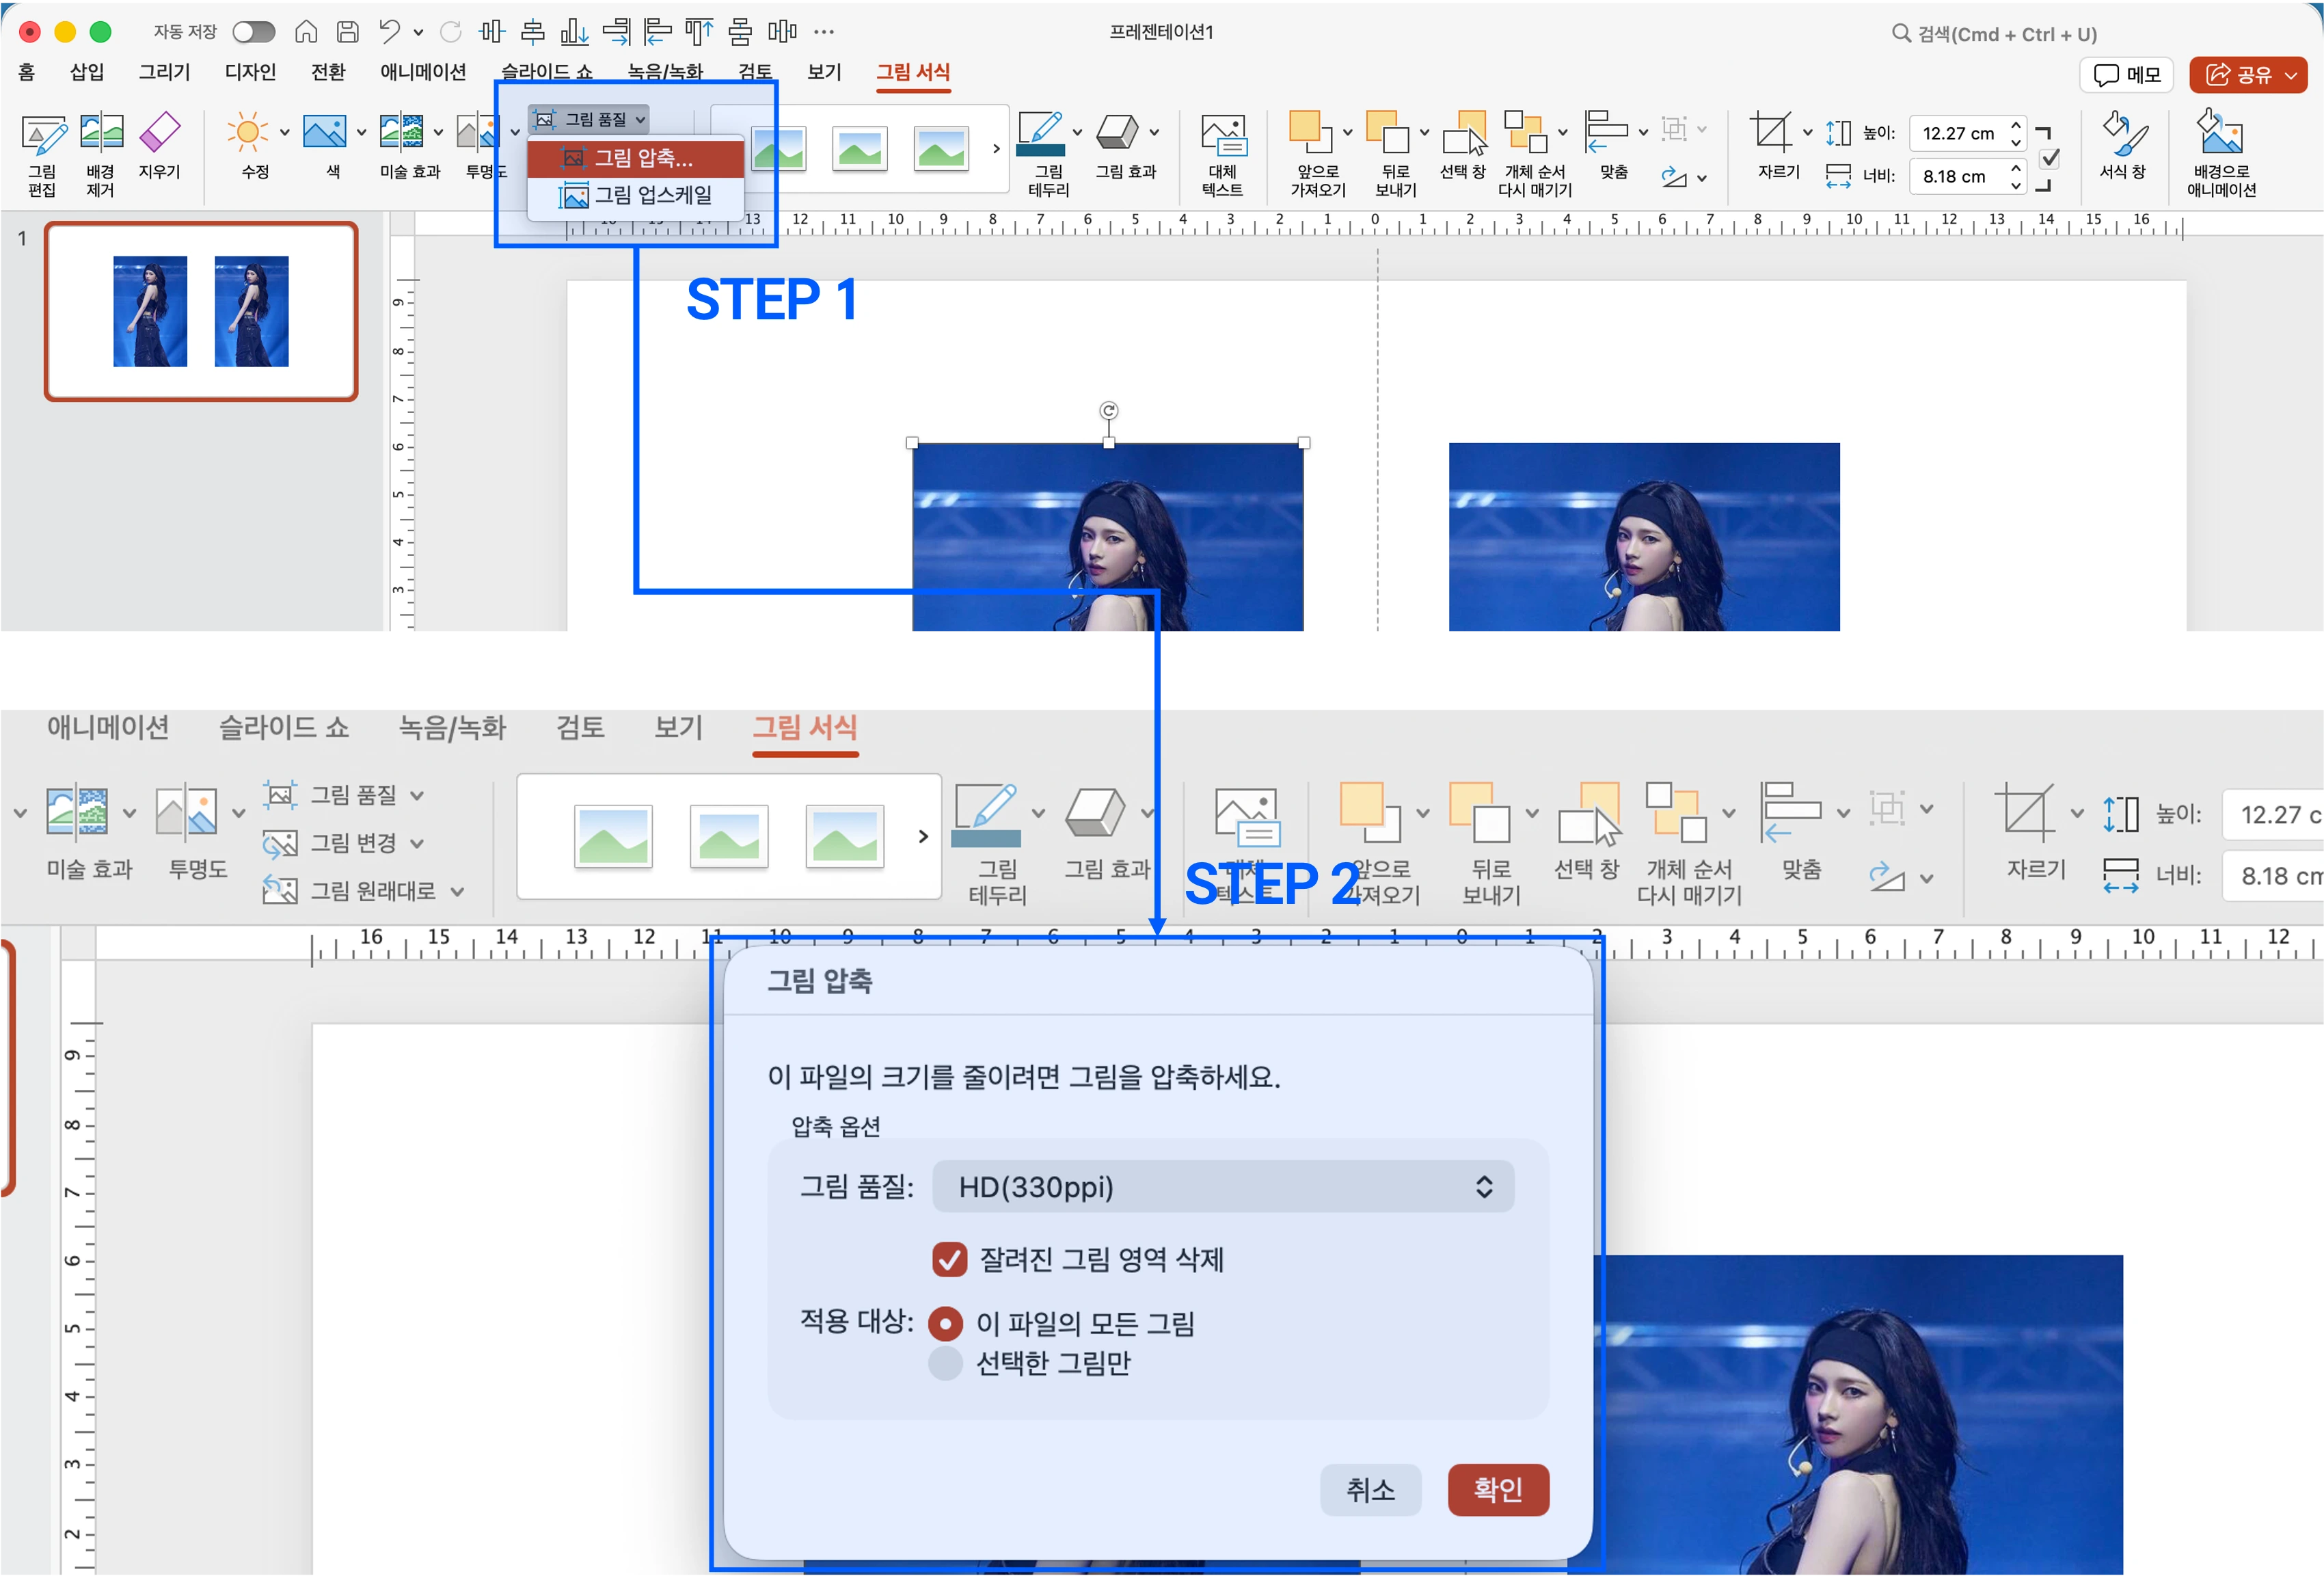Click the Distribute Horizontally quick-access icon
2324x1576 pixels.
(782, 32)
